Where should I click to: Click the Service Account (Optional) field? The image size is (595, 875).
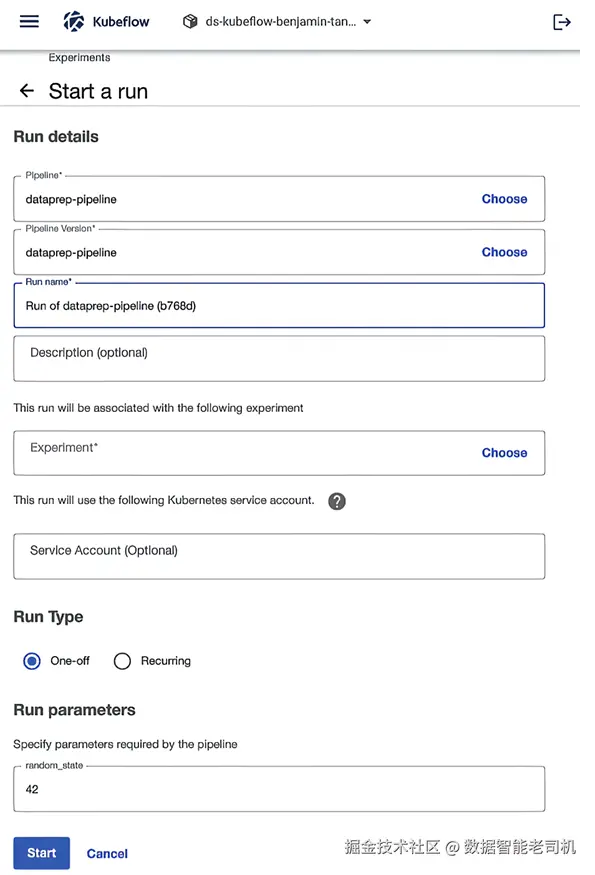(279, 556)
